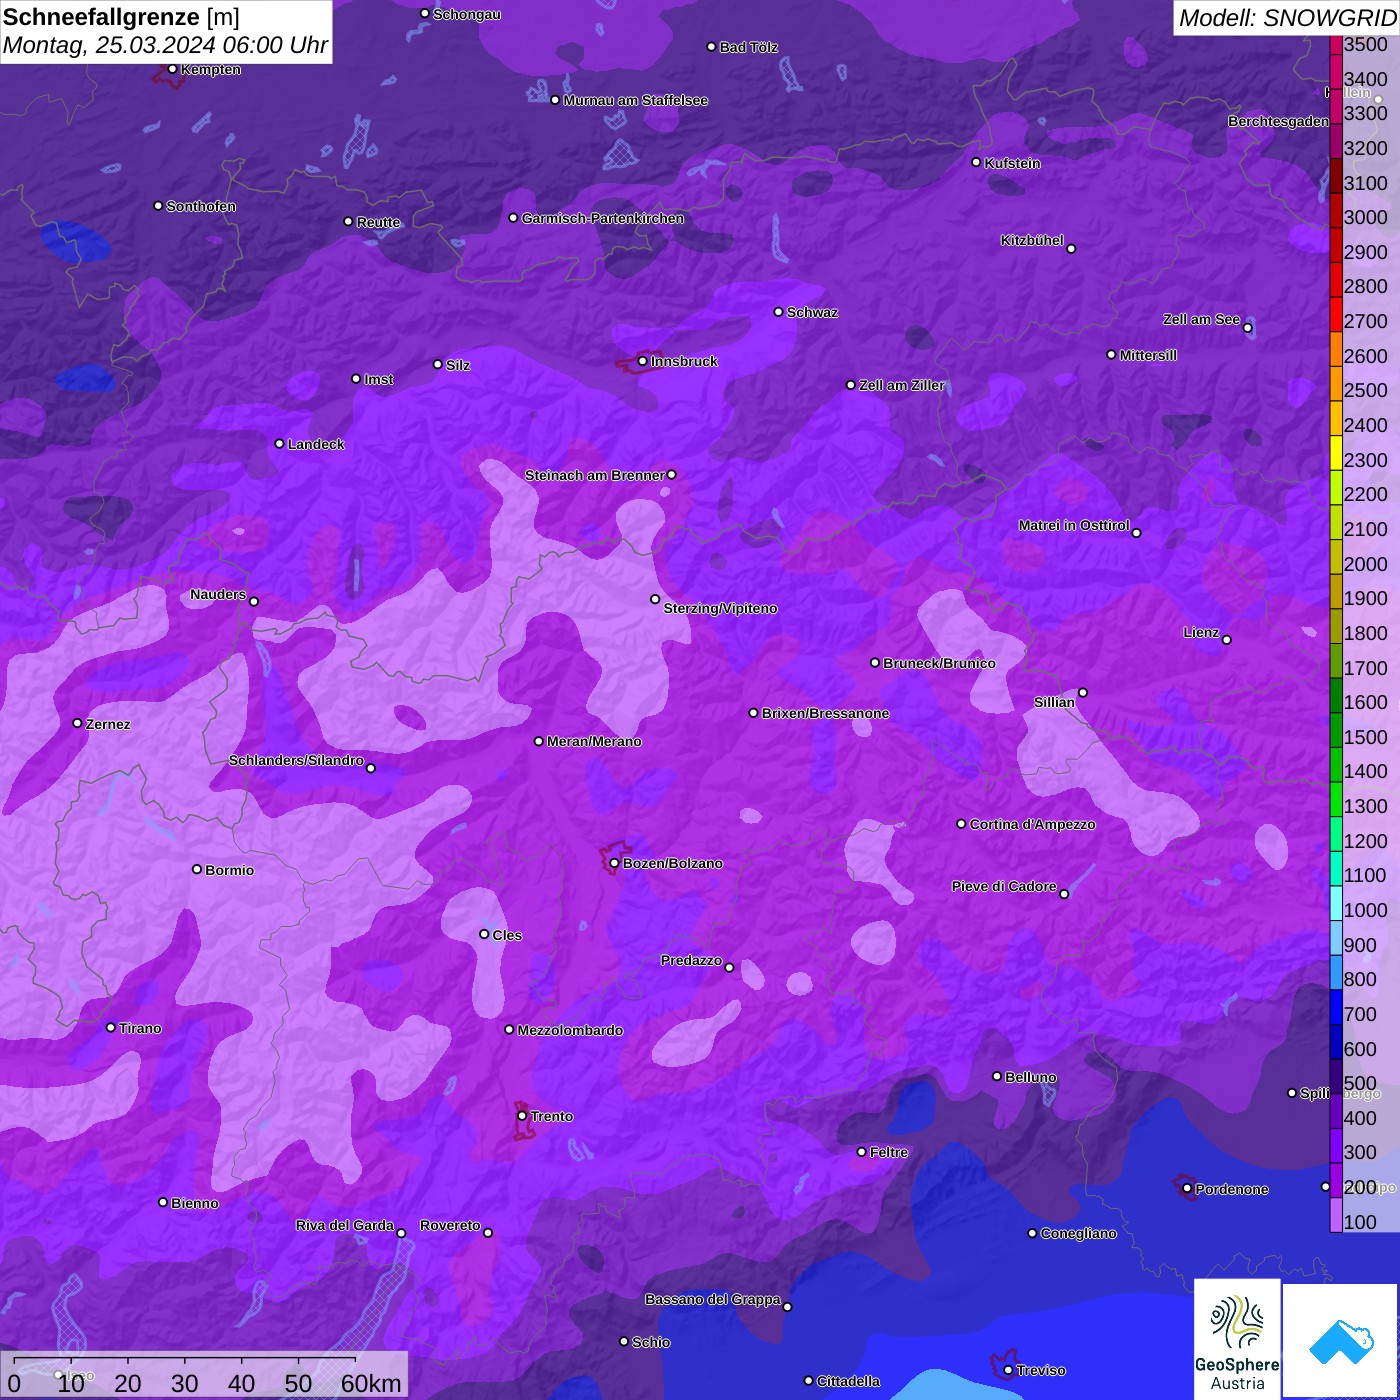Select the Bormio city marker
Screen dimensions: 1400x1400
pos(197,869)
